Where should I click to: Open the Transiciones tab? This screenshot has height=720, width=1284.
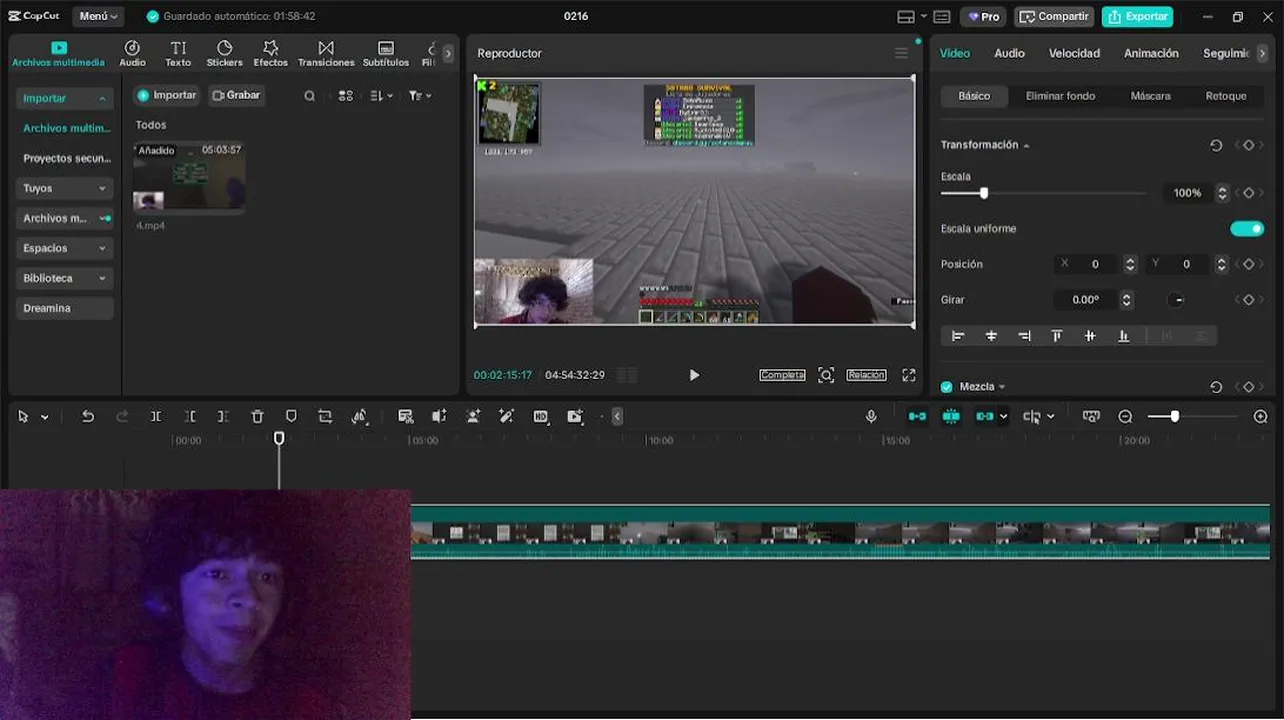(326, 54)
